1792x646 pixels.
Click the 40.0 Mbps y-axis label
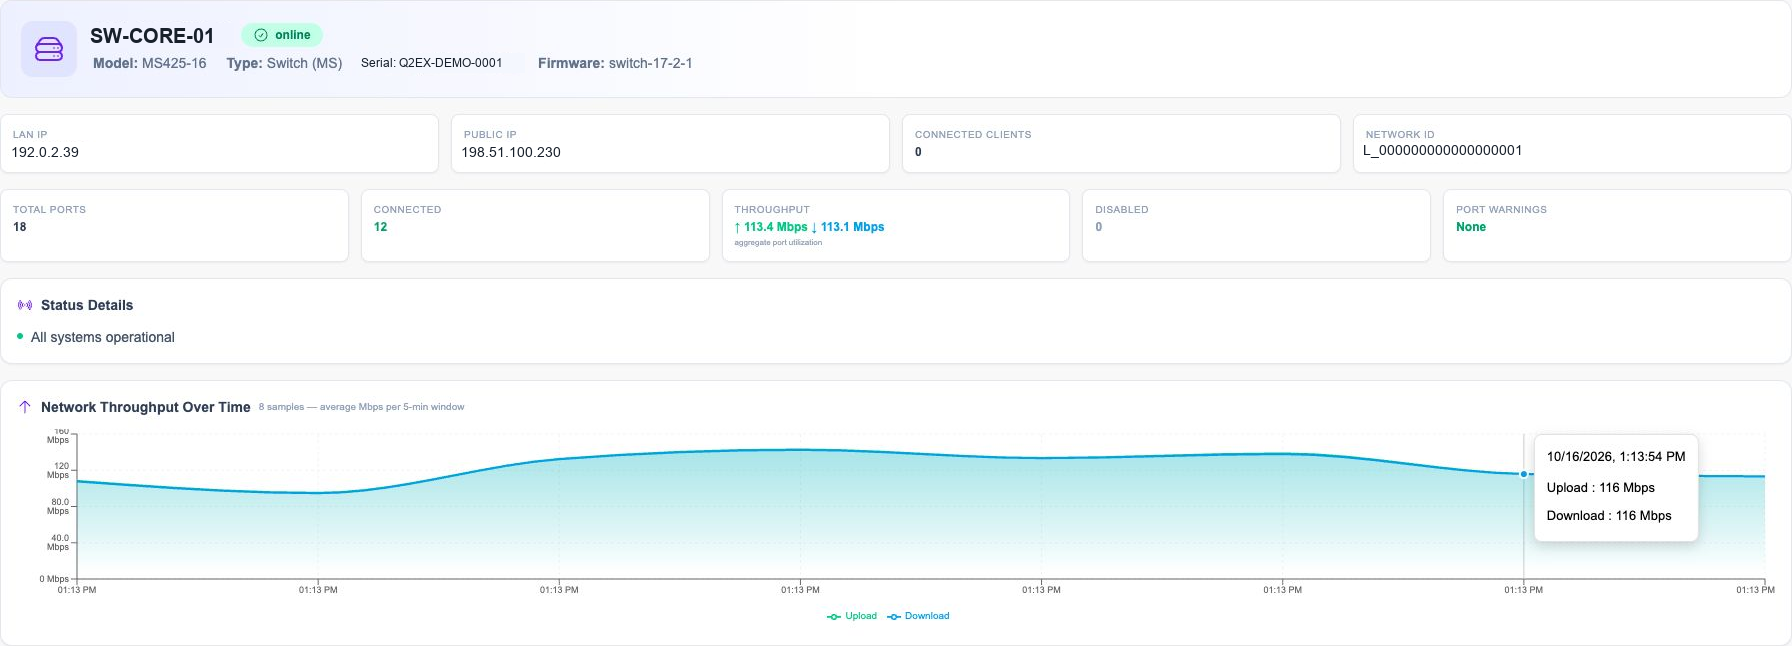pos(60,542)
